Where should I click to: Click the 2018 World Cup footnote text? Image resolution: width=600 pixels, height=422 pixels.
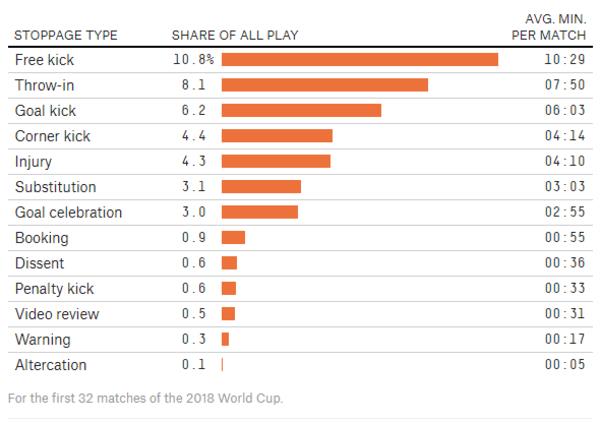pyautogui.click(x=146, y=398)
